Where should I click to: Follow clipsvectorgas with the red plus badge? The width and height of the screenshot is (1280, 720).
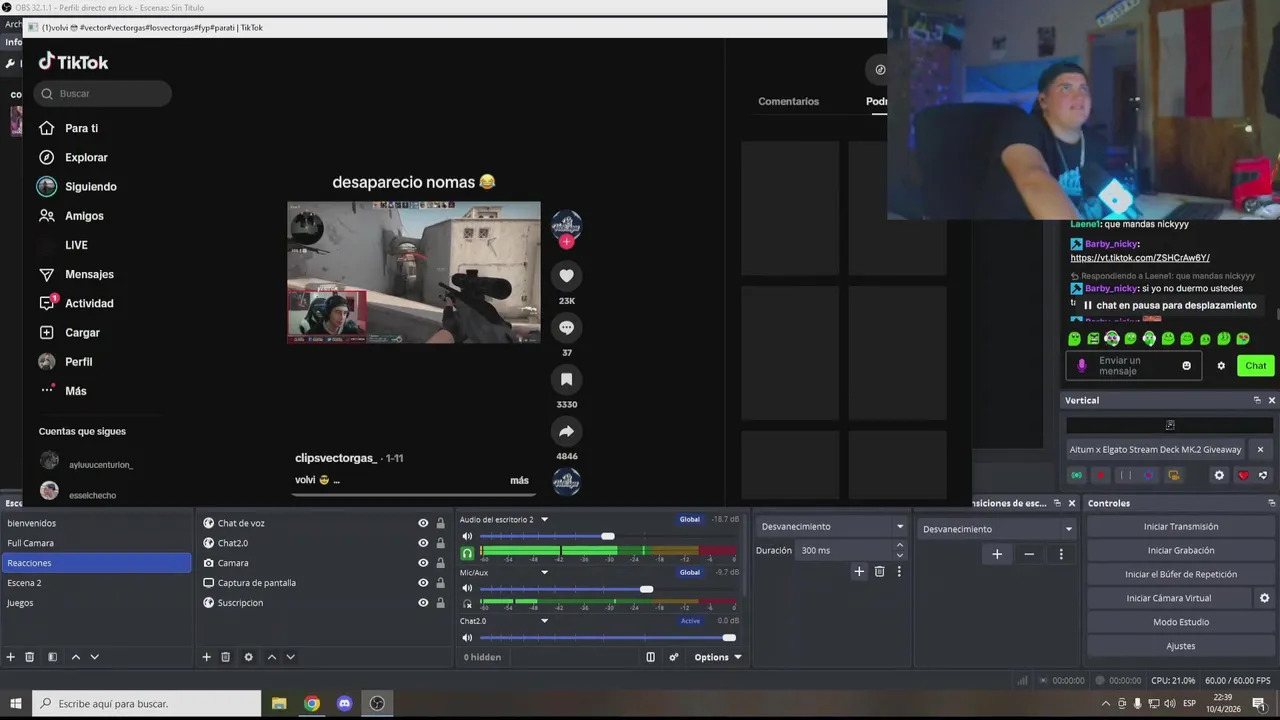tap(567, 241)
